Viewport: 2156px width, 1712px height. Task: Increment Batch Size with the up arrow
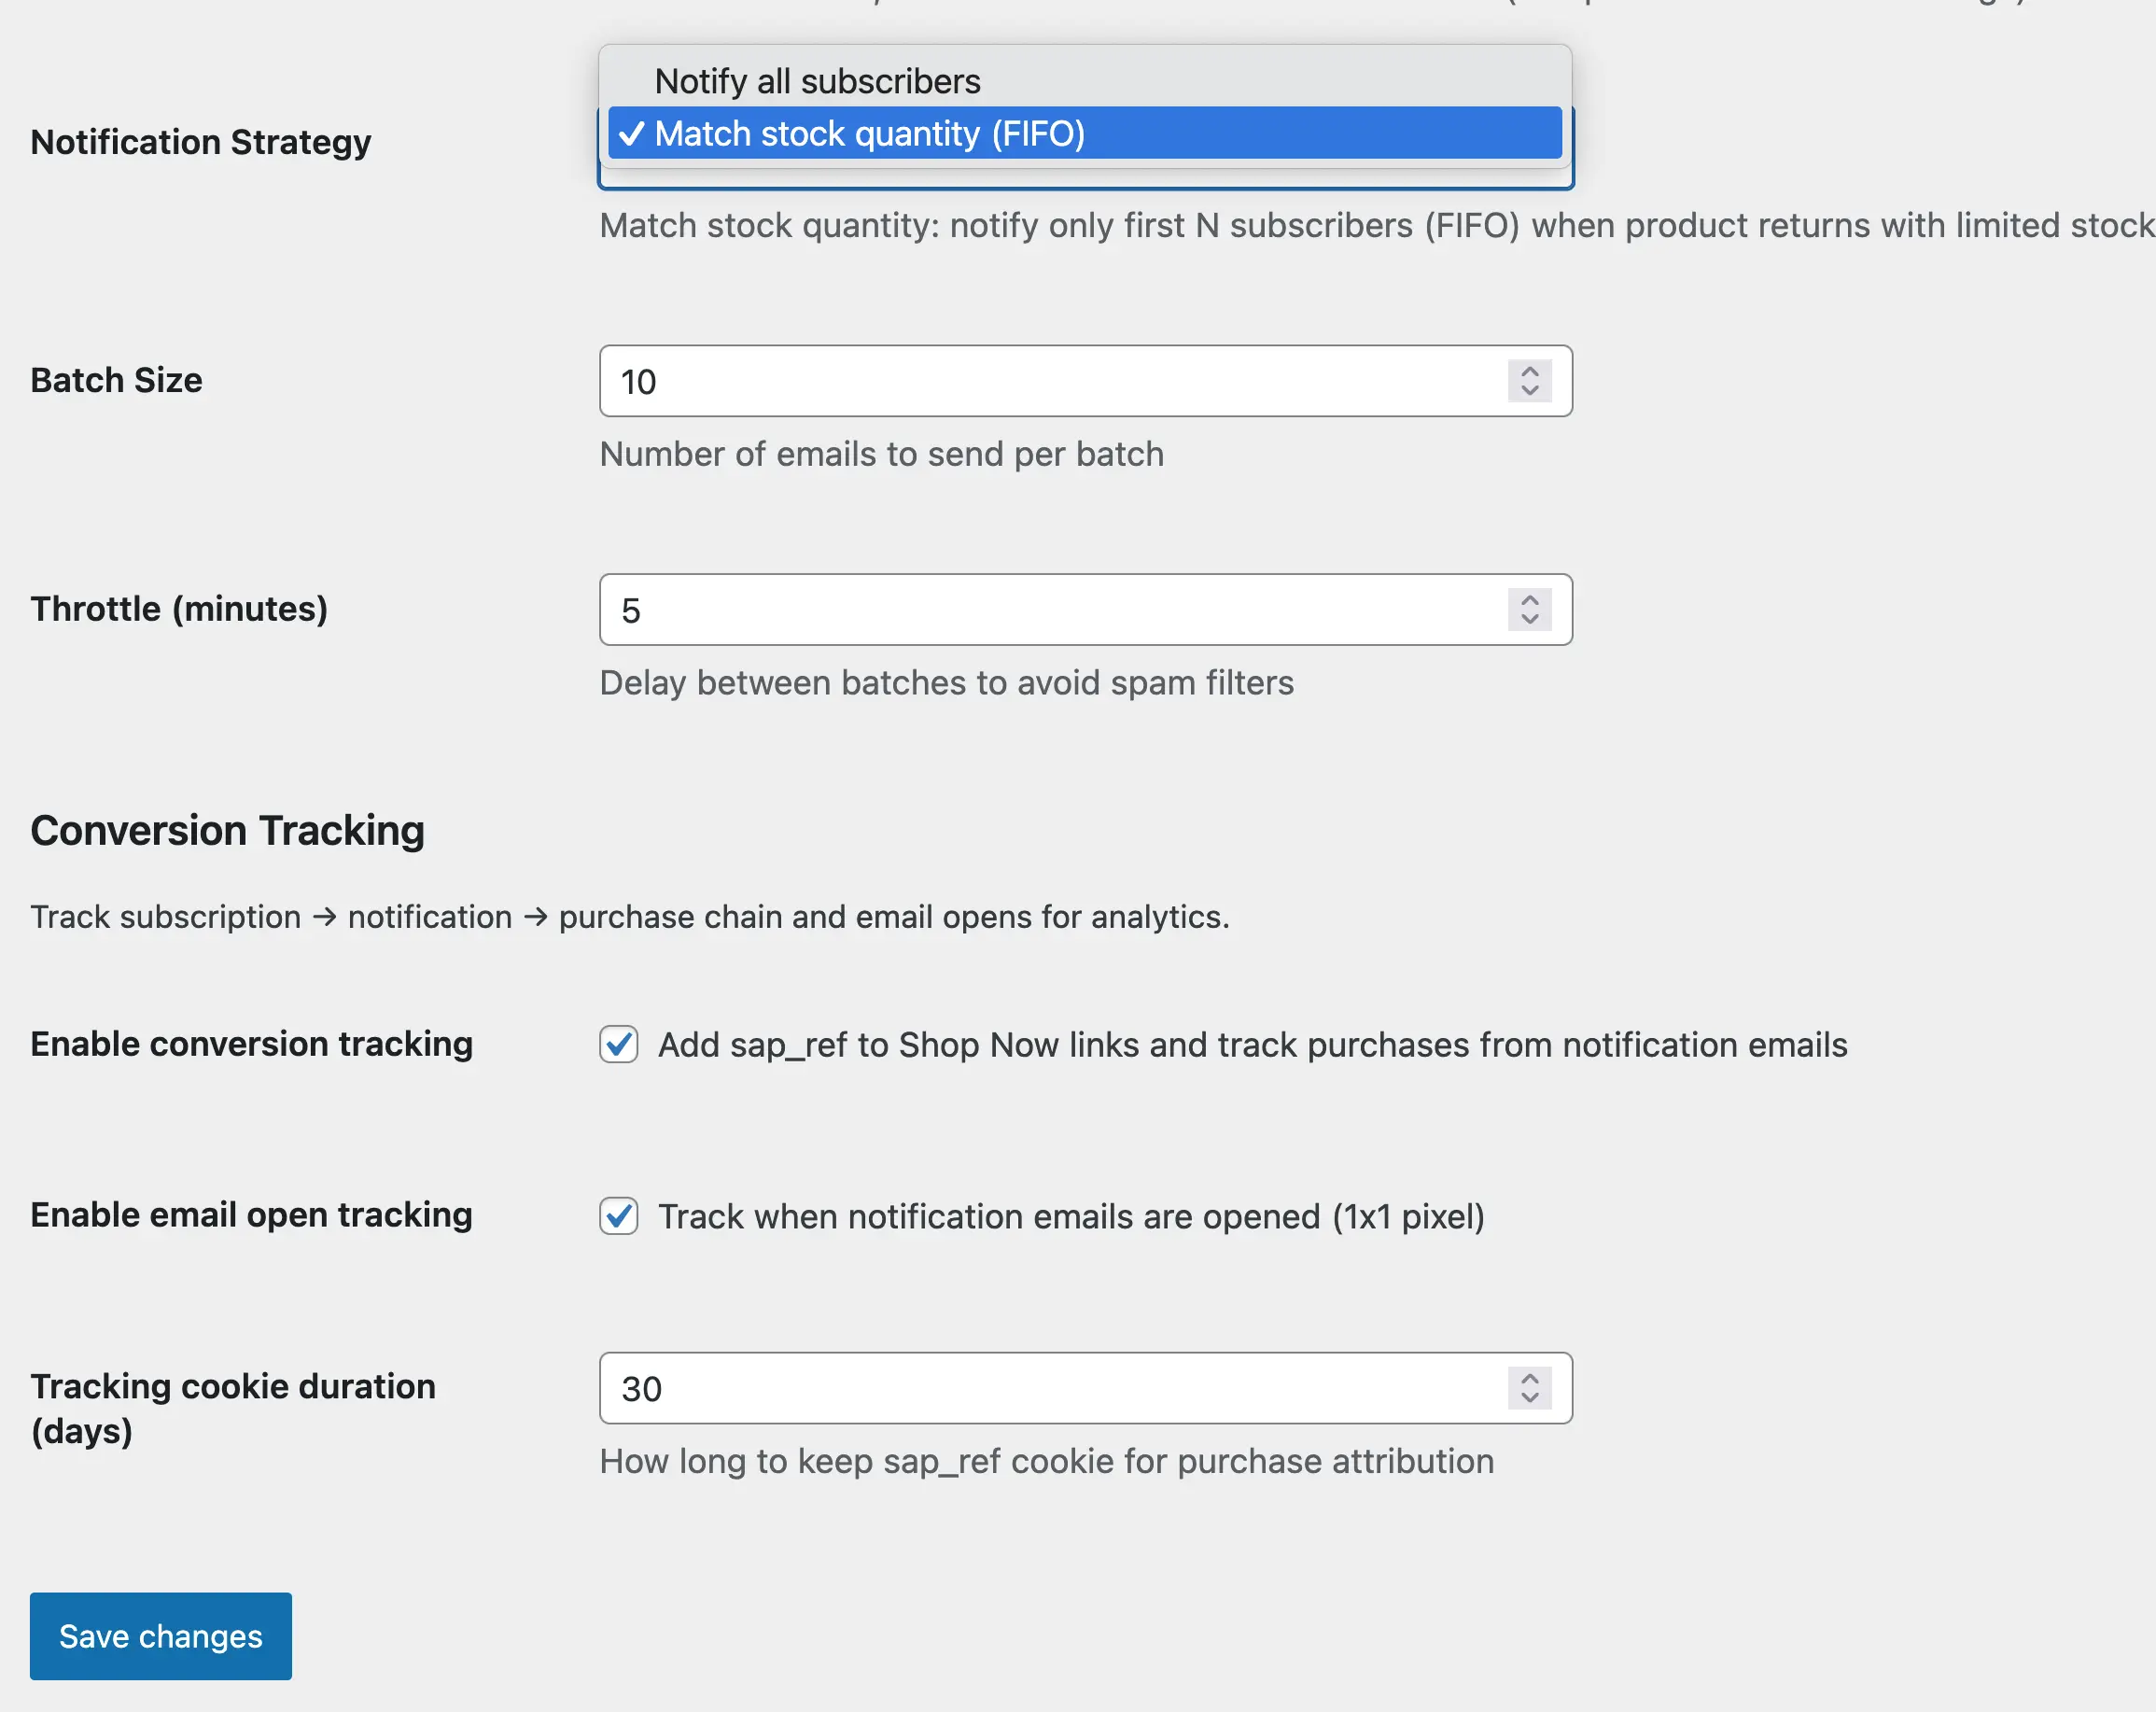[x=1530, y=371]
